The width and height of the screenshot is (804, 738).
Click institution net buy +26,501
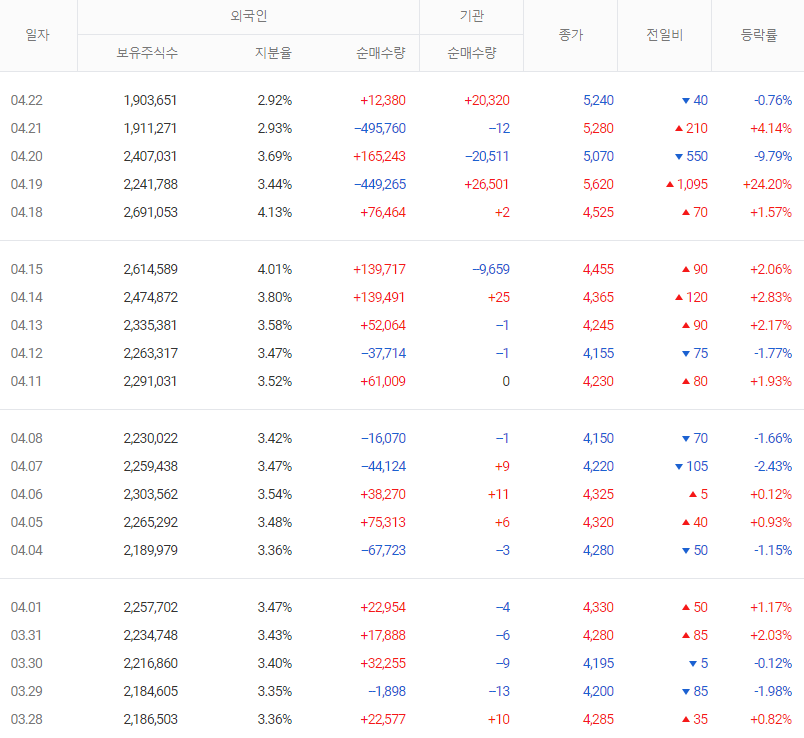tap(487, 184)
